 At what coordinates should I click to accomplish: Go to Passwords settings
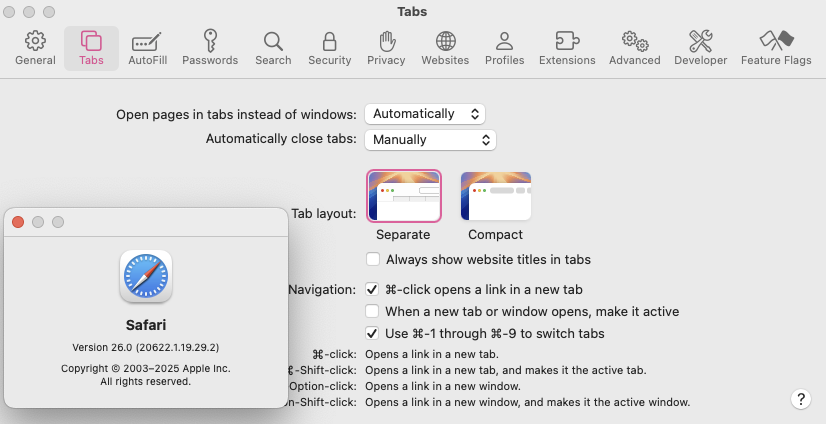[x=210, y=48]
